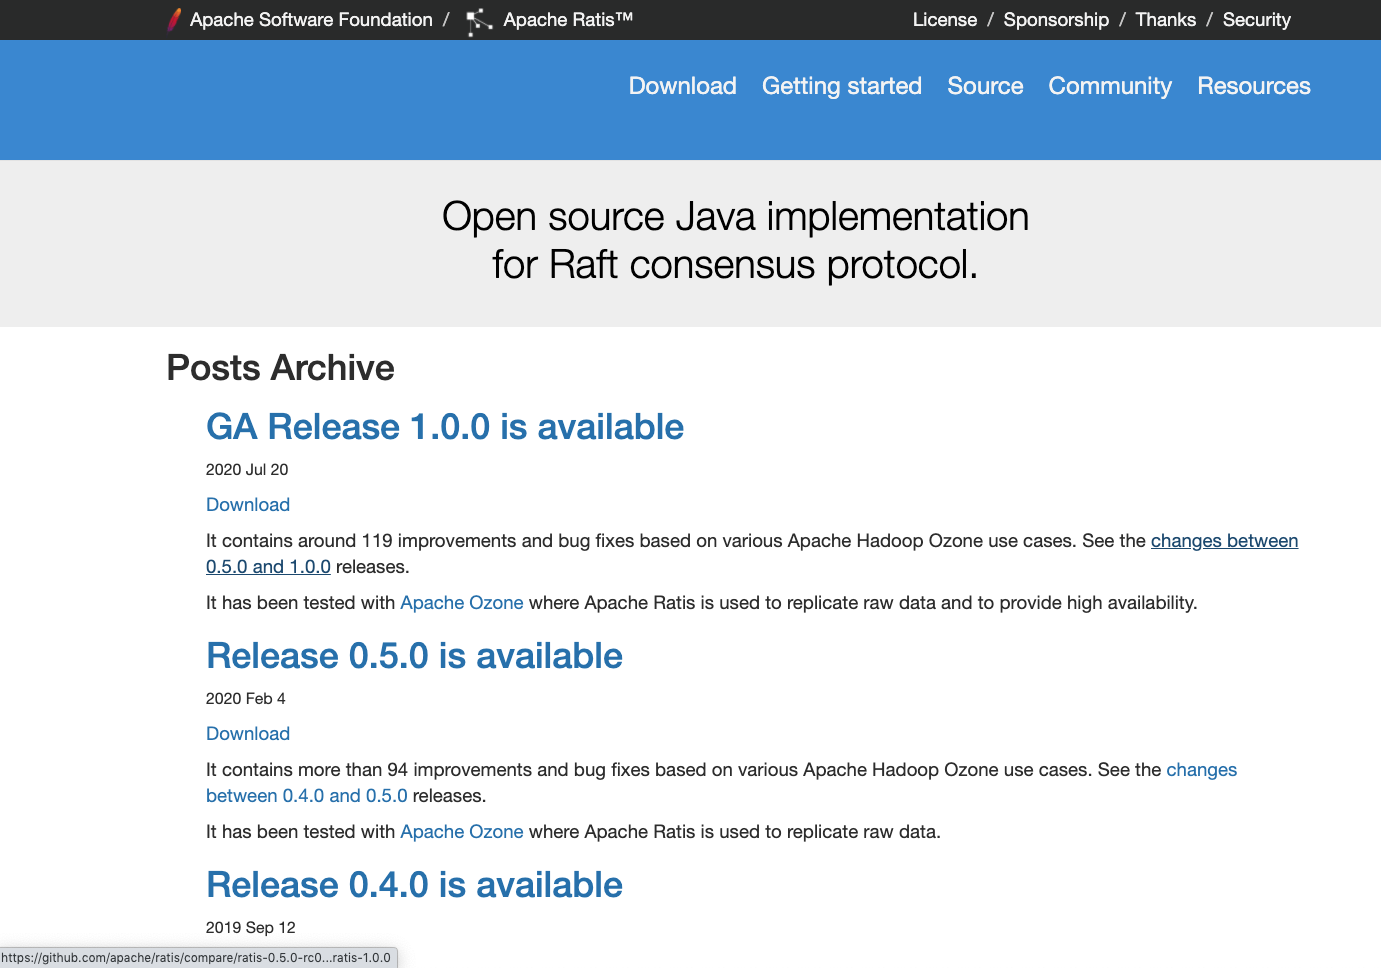Click the 2020 Jul 20 date text

point(247,470)
